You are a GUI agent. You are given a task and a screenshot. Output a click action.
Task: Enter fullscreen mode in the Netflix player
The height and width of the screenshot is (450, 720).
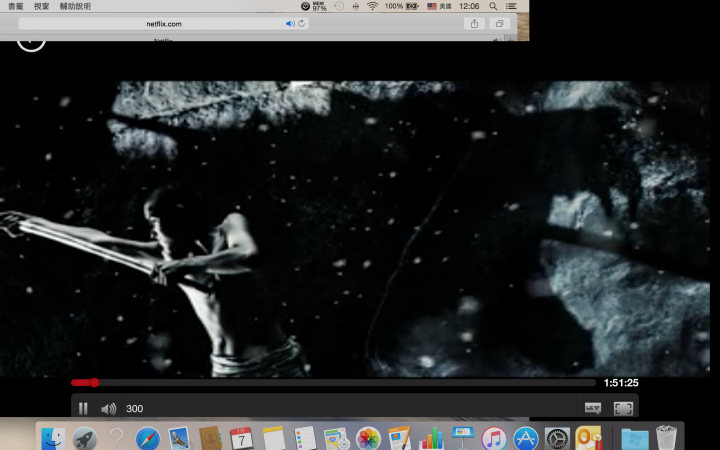pos(623,408)
